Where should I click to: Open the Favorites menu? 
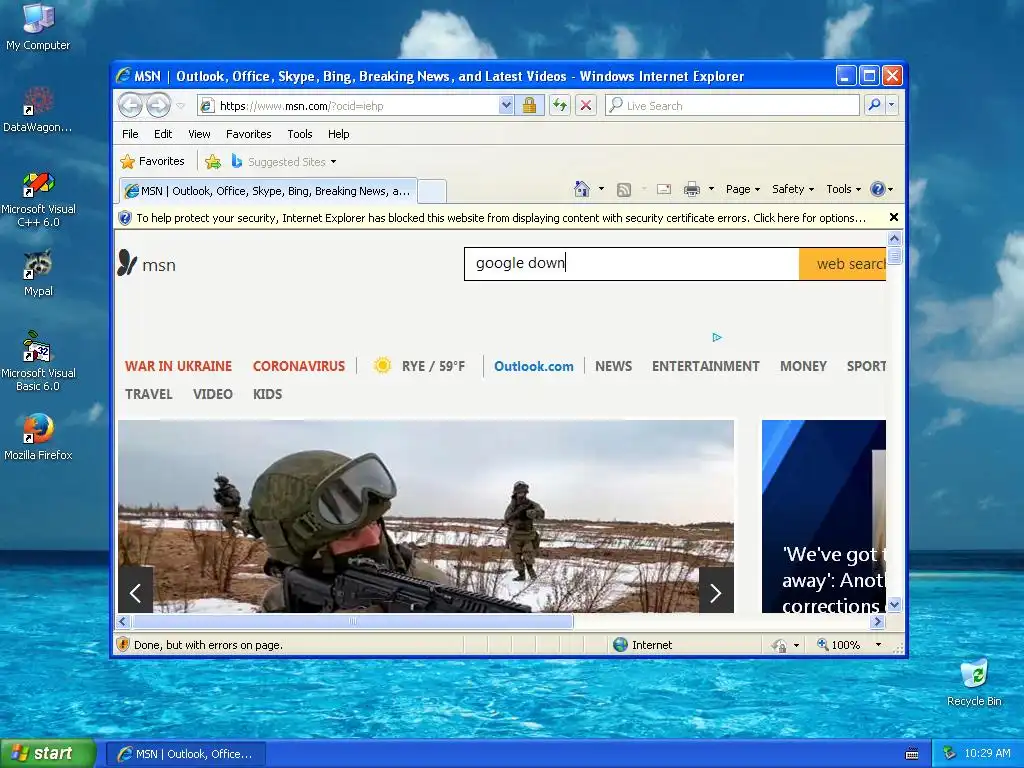click(x=248, y=134)
